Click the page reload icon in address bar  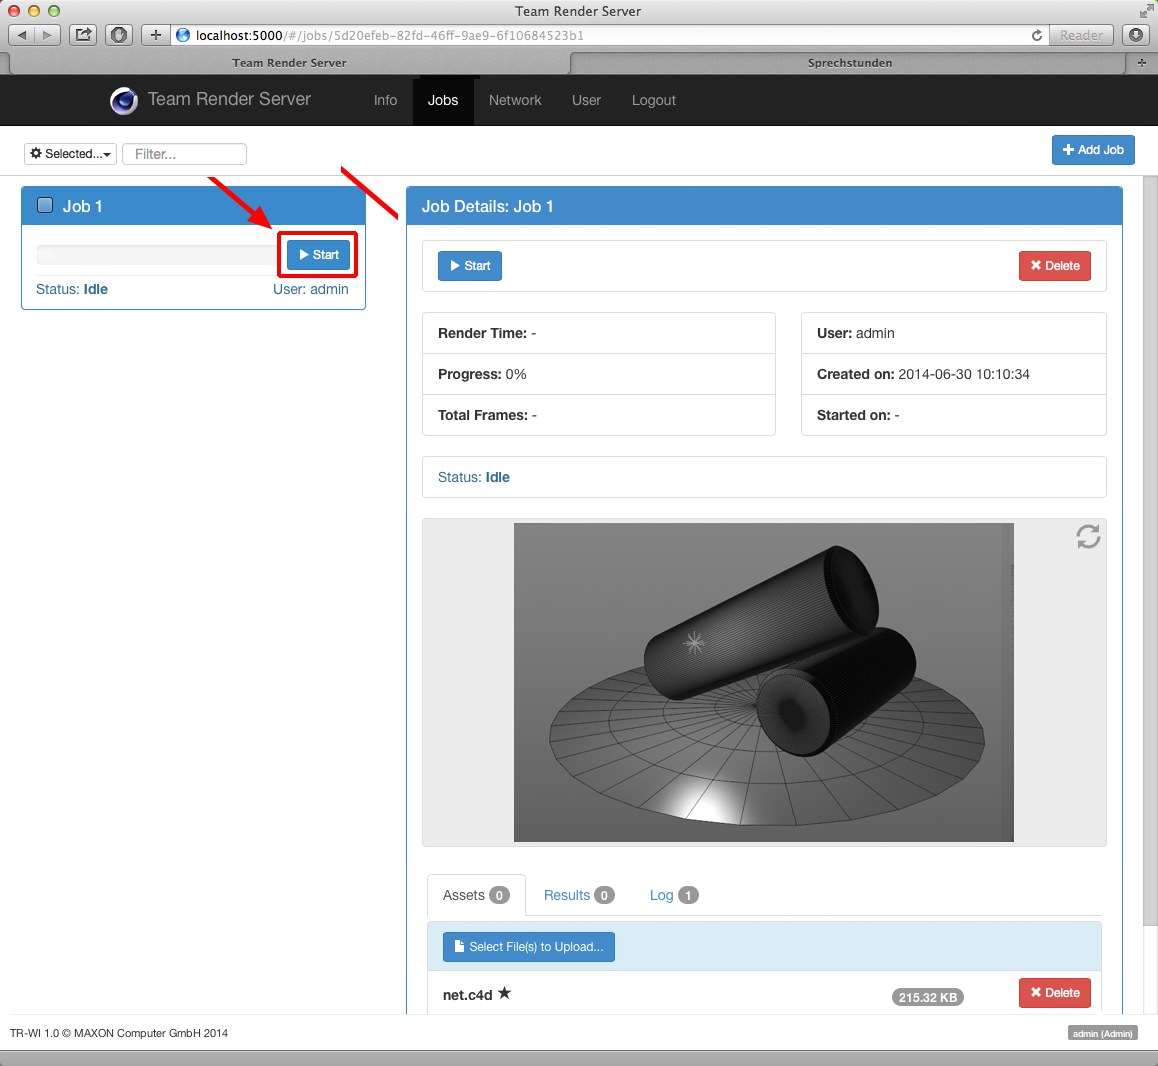pyautogui.click(x=1037, y=35)
